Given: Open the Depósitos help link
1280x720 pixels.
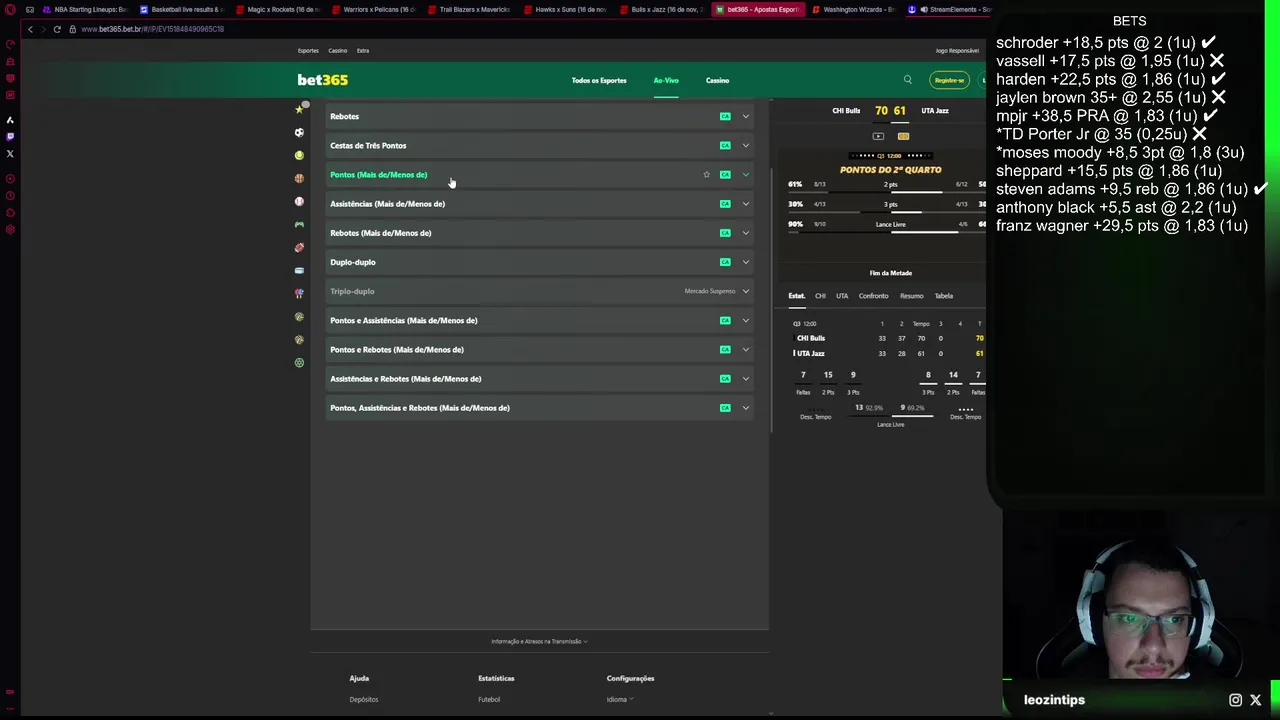Looking at the screenshot, I should pyautogui.click(x=364, y=699).
